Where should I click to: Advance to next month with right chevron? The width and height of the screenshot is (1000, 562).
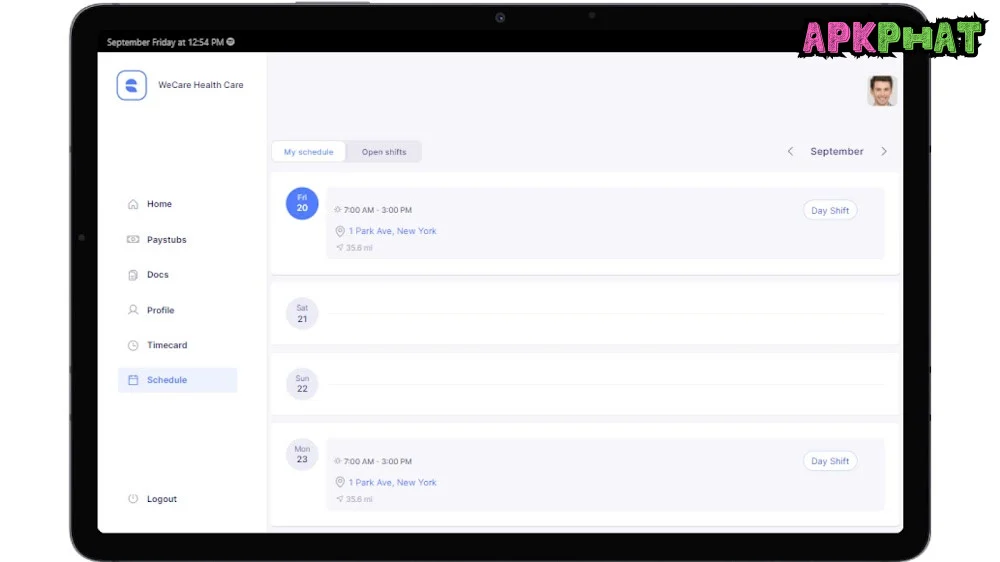point(884,152)
